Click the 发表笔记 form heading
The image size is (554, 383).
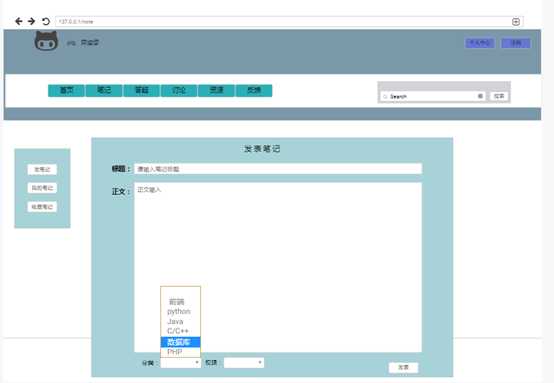(262, 149)
